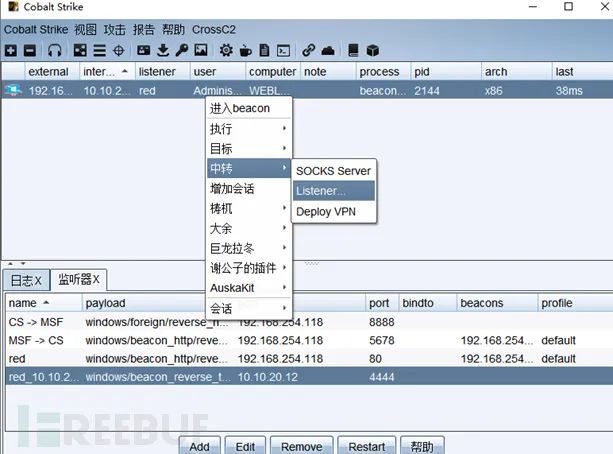Viewport: 613px width, 454px height.
Task: Switch to target table crosshair icon
Action: click(x=118, y=50)
